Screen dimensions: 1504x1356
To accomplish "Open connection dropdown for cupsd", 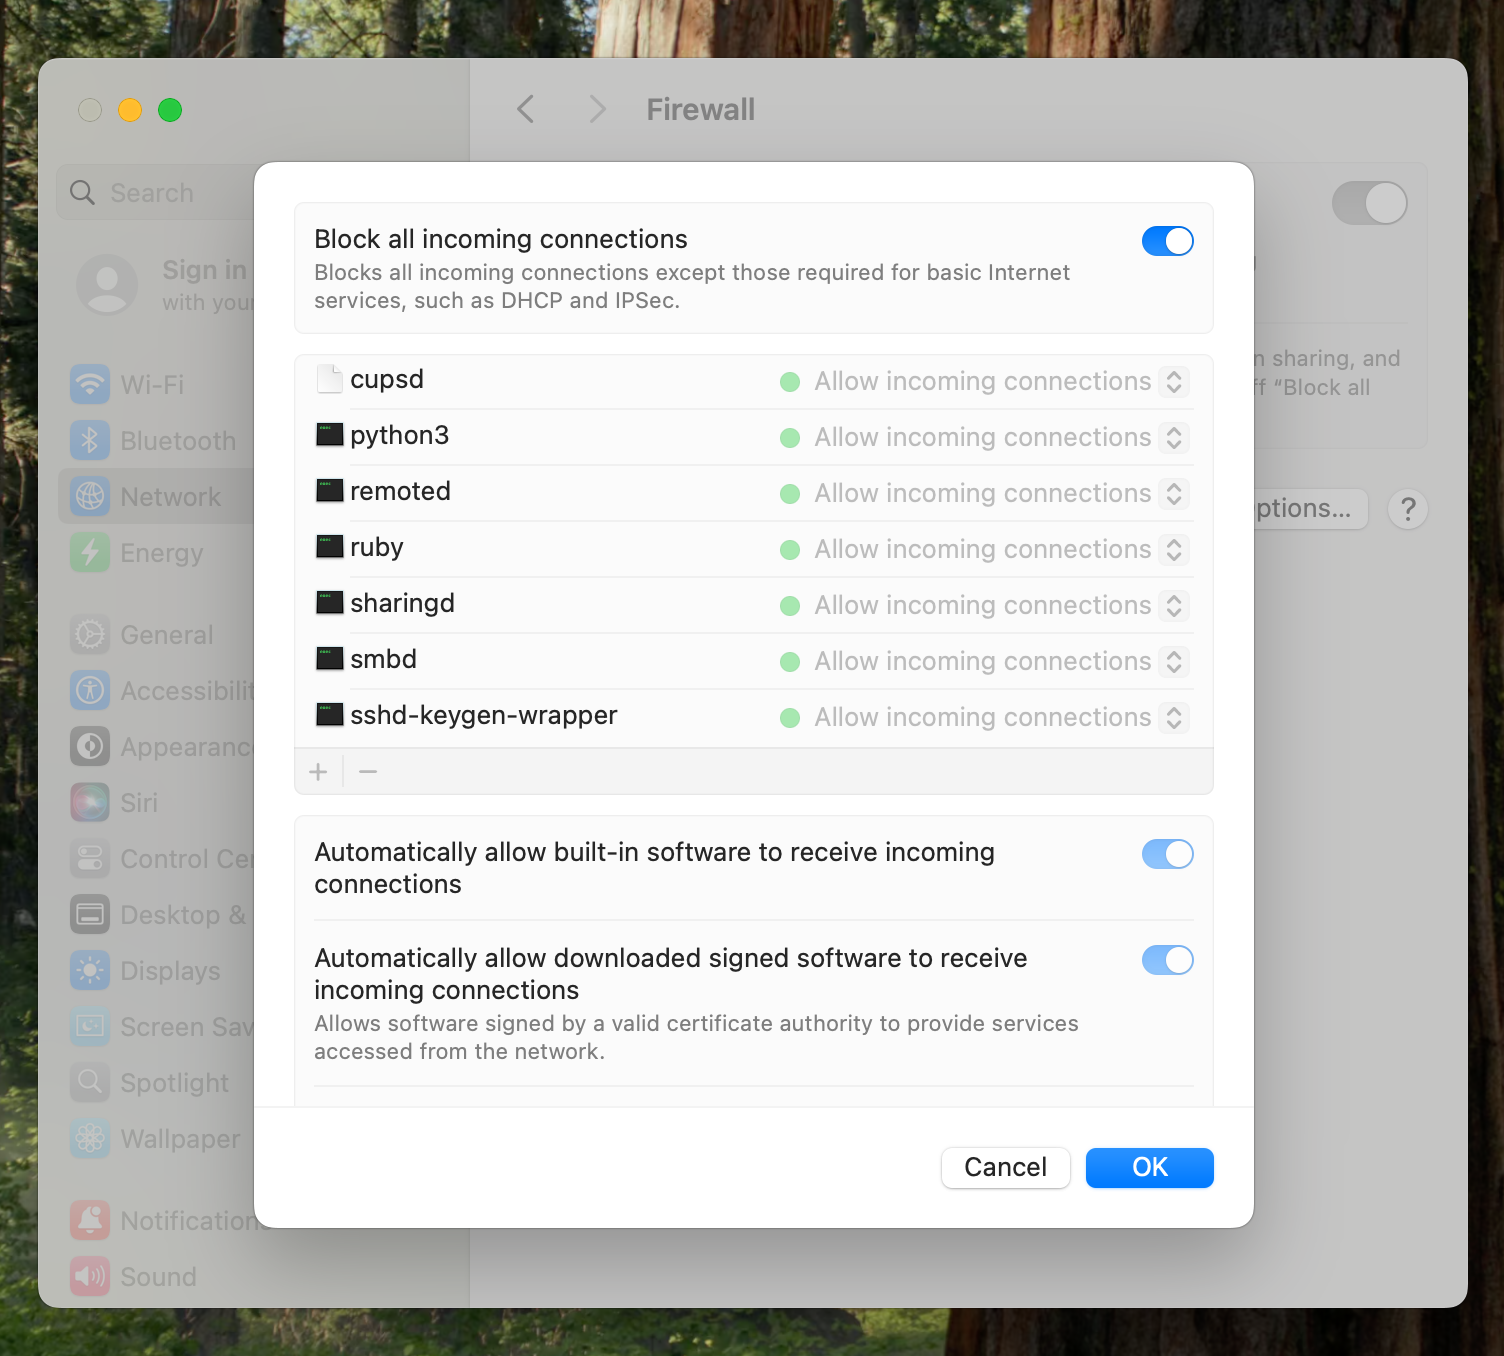I will coord(1174,381).
